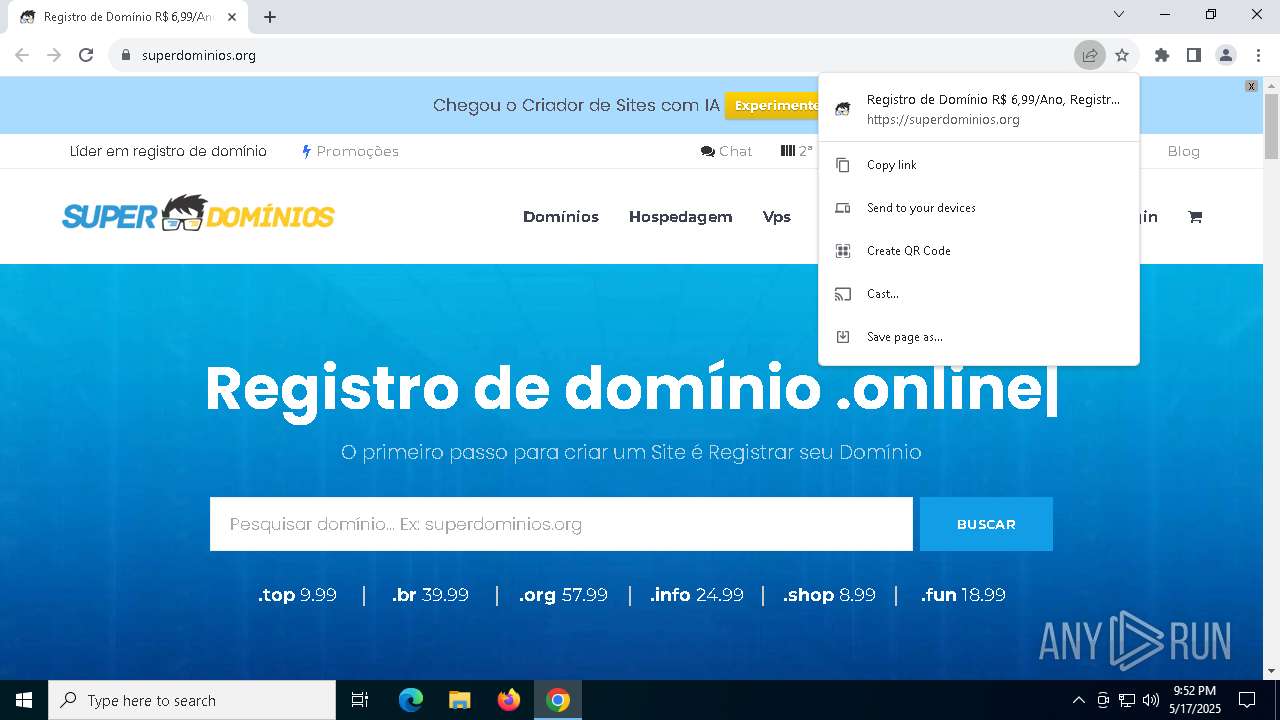Click the 2ª via barcode link

click(797, 151)
